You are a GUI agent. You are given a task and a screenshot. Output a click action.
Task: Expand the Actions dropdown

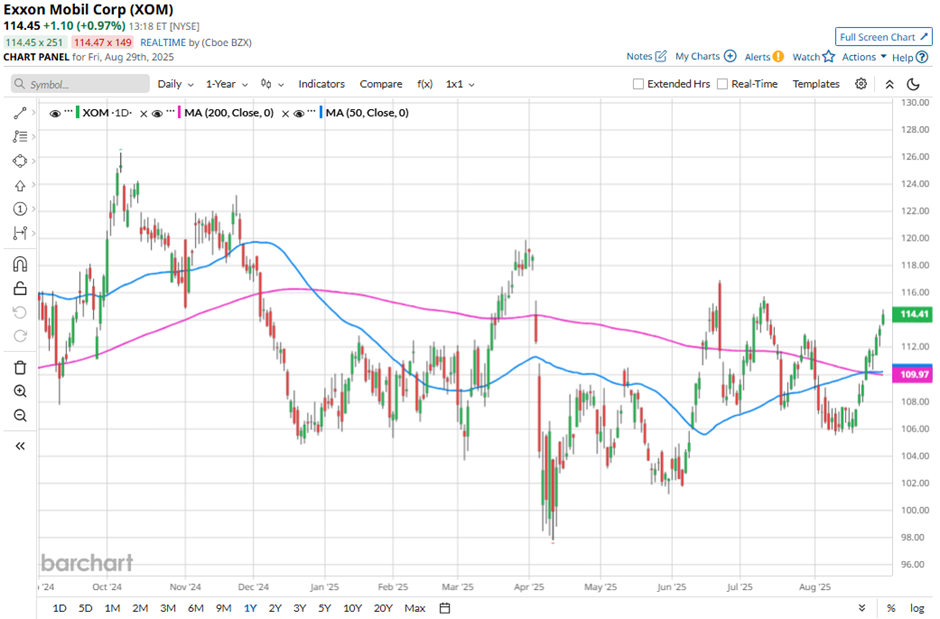tap(864, 57)
